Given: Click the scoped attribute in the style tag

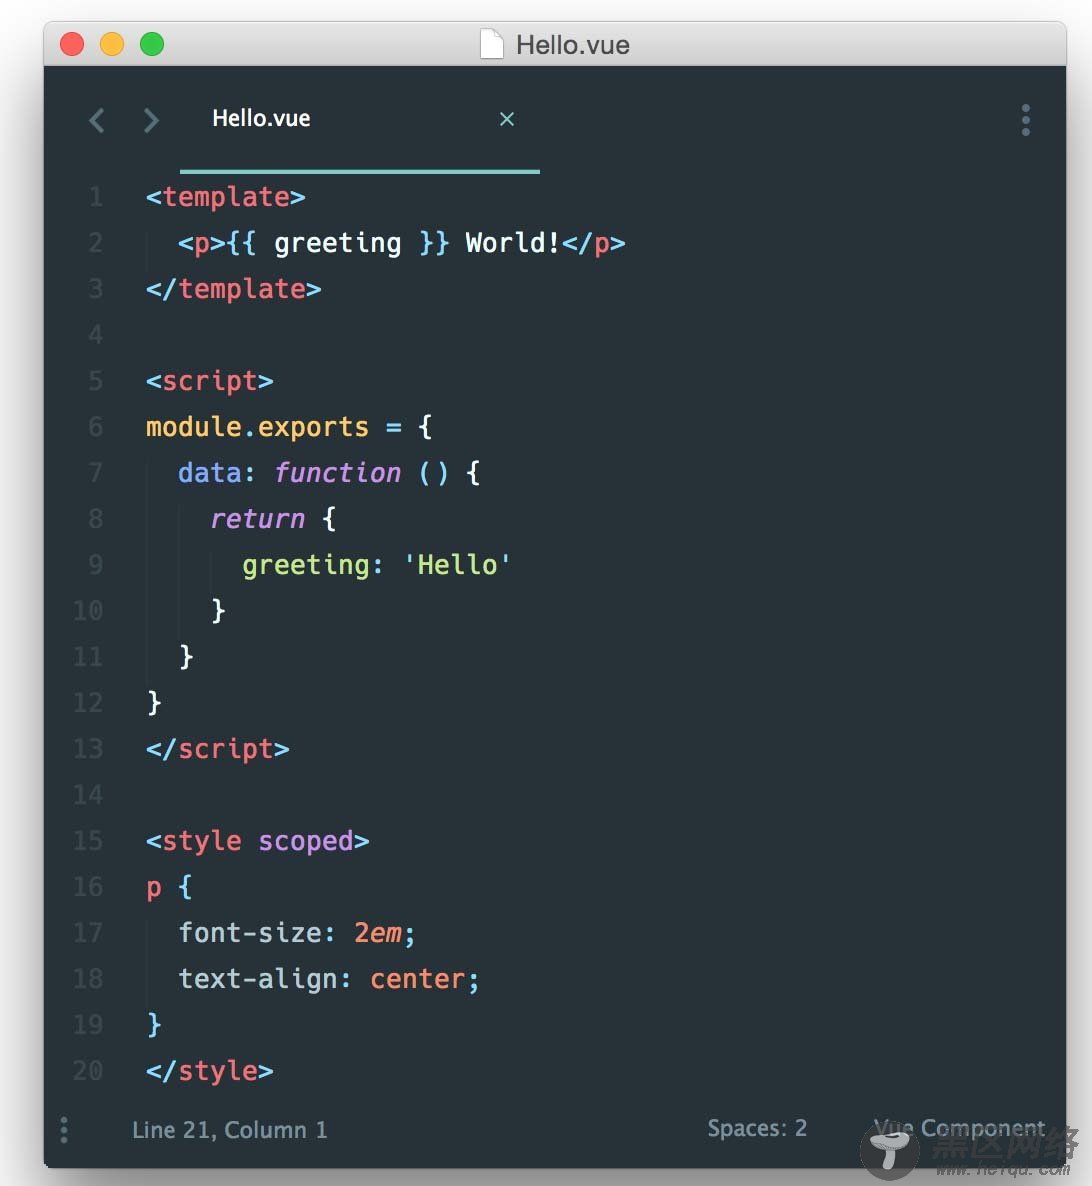Looking at the screenshot, I should (306, 841).
